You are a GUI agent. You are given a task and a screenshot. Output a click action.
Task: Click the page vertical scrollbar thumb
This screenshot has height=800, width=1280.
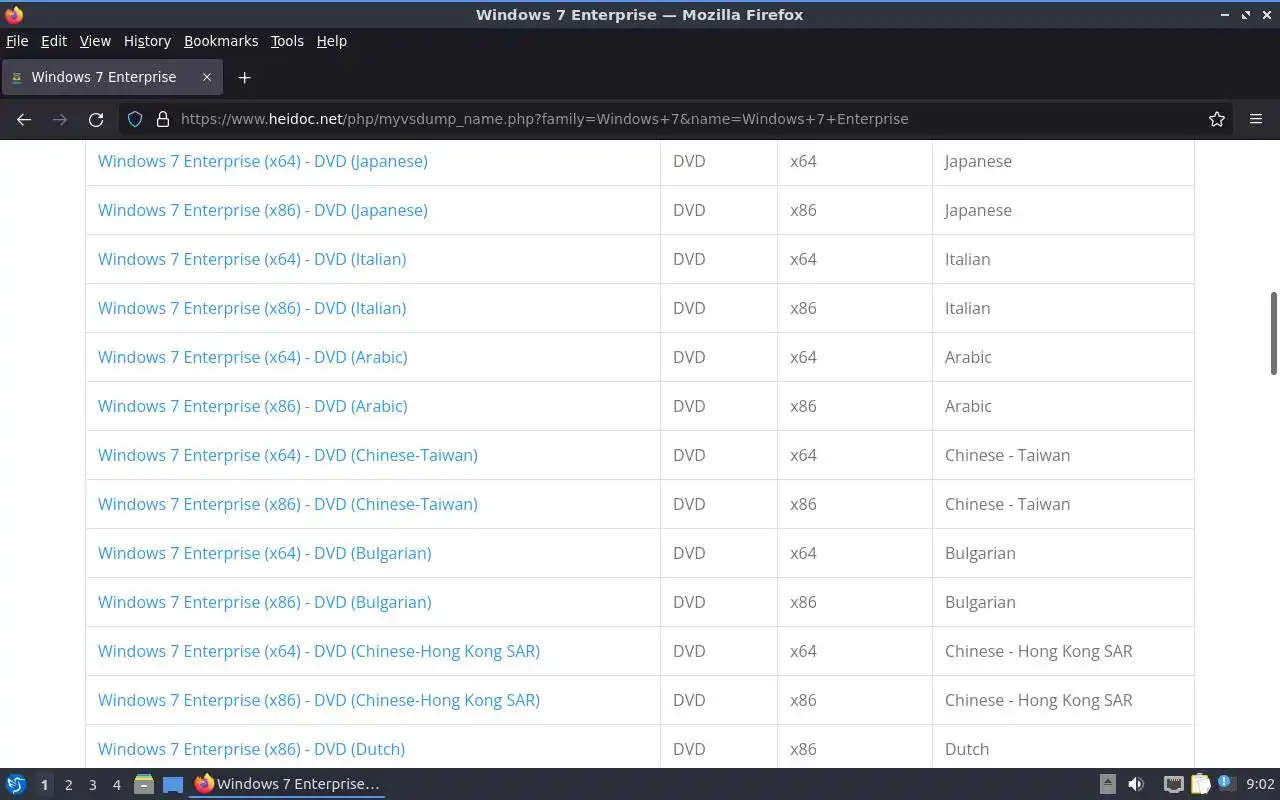click(1274, 334)
